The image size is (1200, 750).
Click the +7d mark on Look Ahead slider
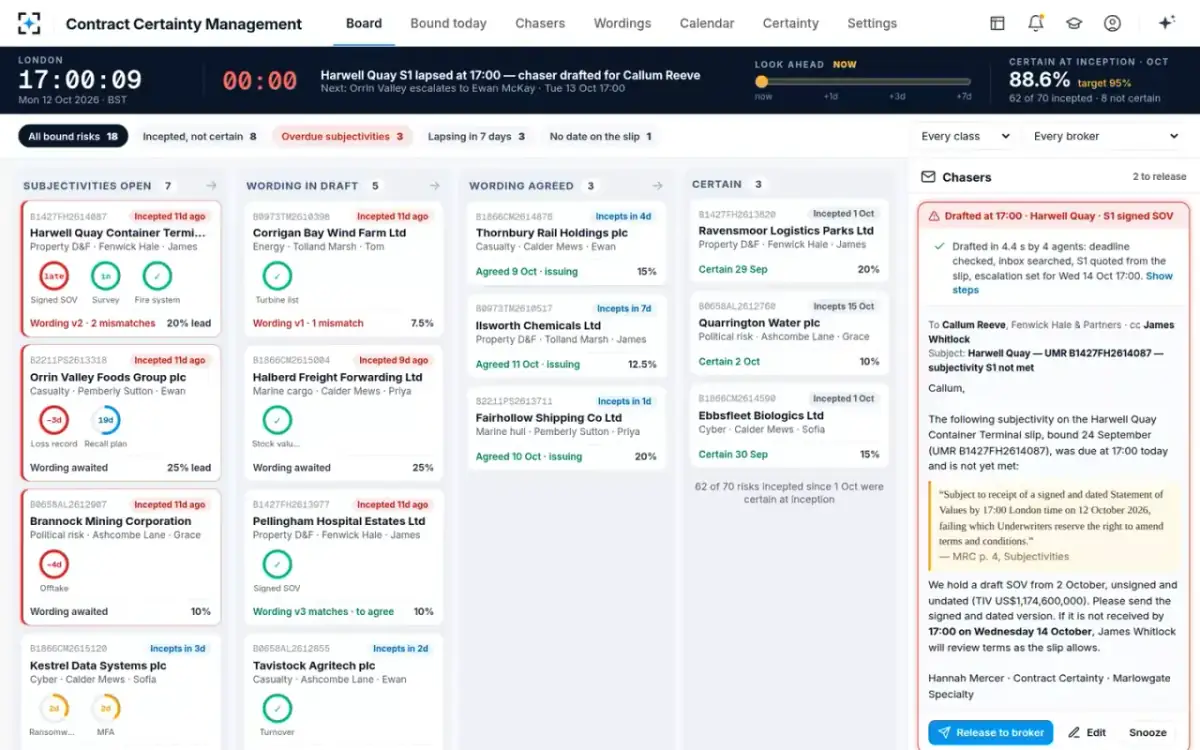pos(963,97)
